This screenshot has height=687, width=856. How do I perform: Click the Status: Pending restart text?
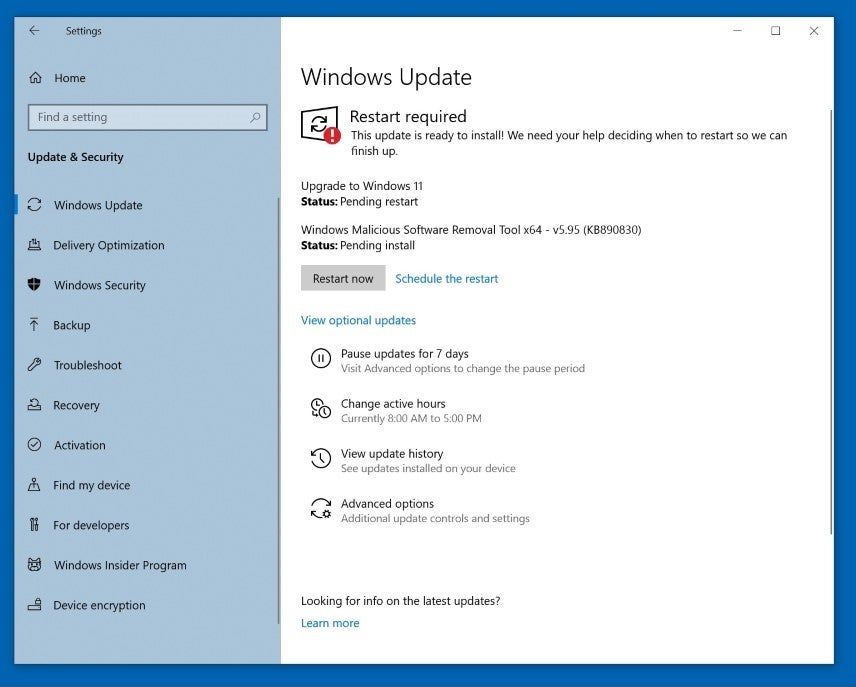[359, 202]
